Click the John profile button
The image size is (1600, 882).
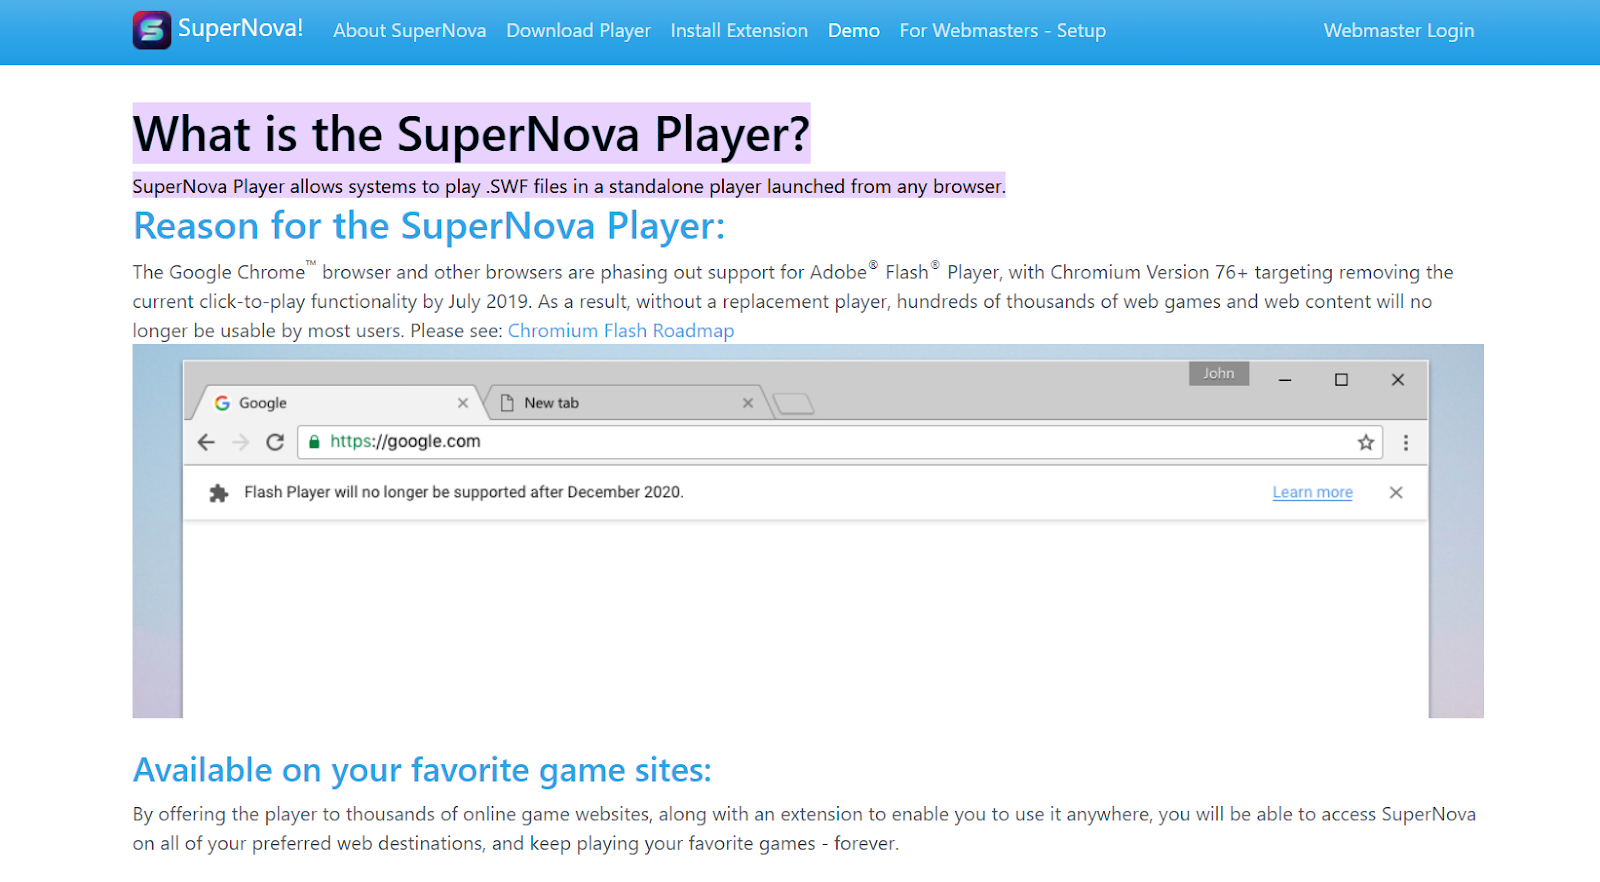1219,373
